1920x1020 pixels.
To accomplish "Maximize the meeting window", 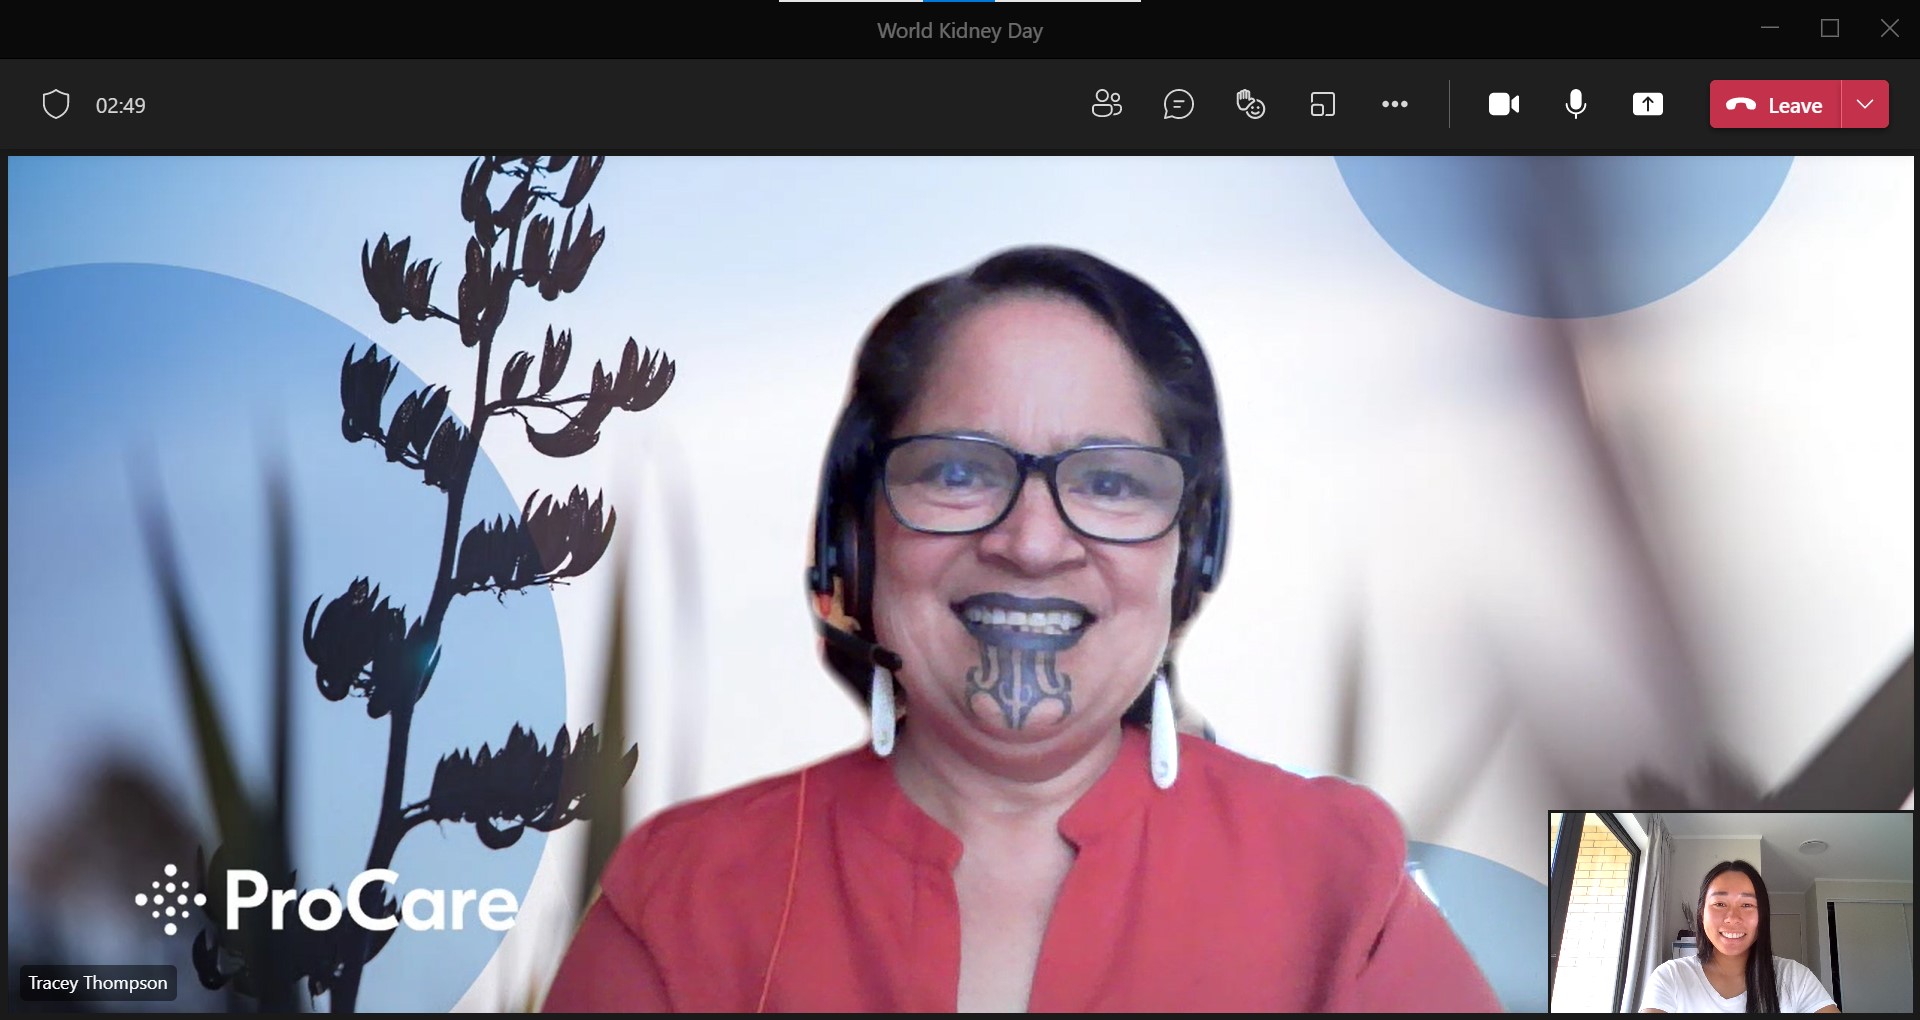I will pyautogui.click(x=1830, y=29).
